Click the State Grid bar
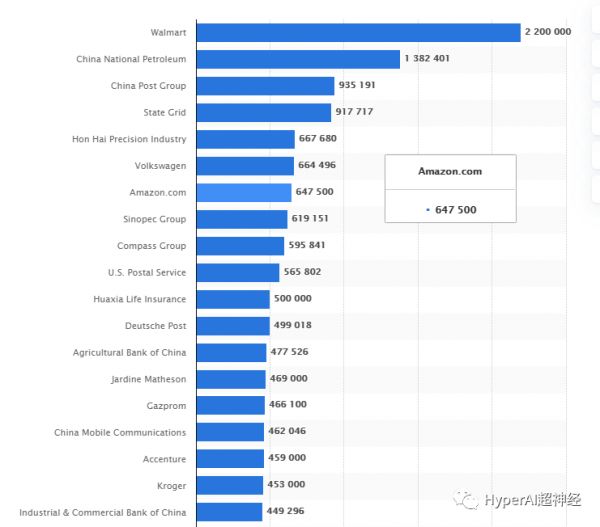 pyautogui.click(x=263, y=112)
